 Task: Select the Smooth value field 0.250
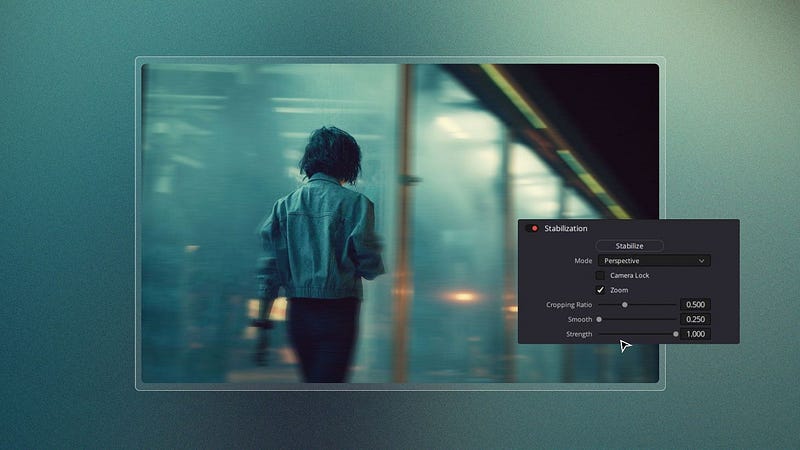pyautogui.click(x=695, y=319)
